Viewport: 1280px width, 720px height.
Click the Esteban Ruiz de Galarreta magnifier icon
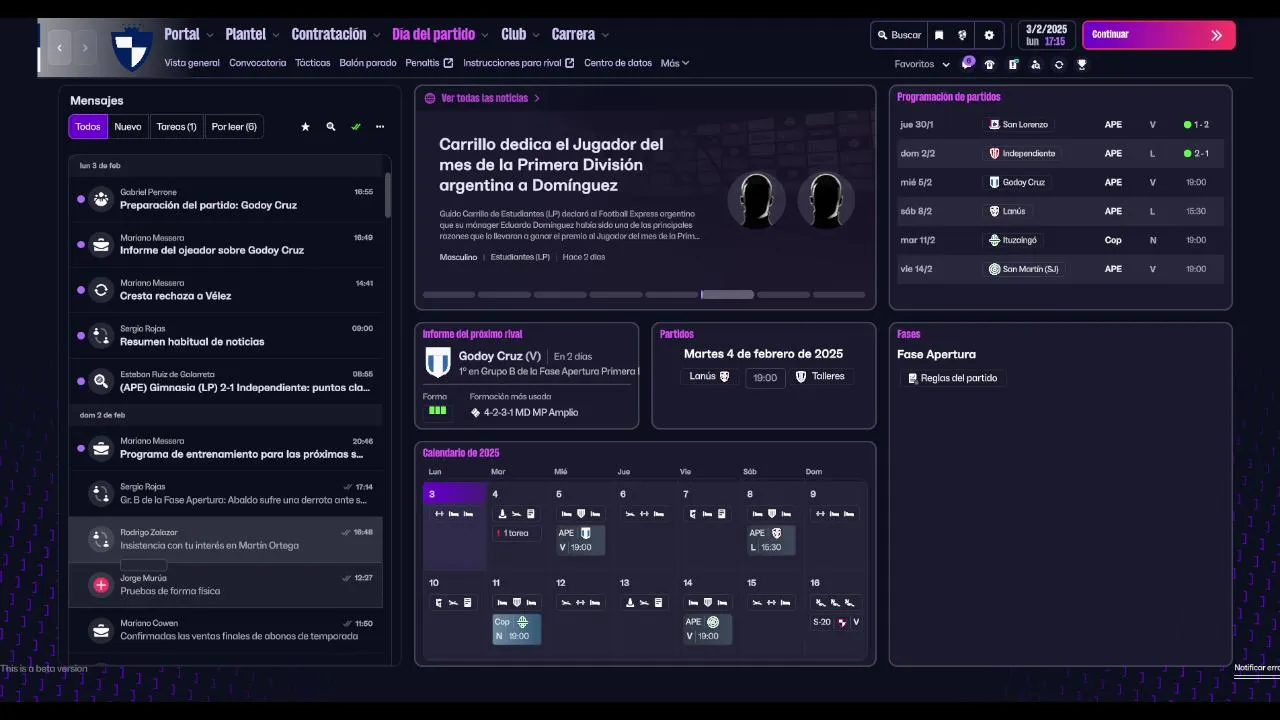[x=101, y=381]
